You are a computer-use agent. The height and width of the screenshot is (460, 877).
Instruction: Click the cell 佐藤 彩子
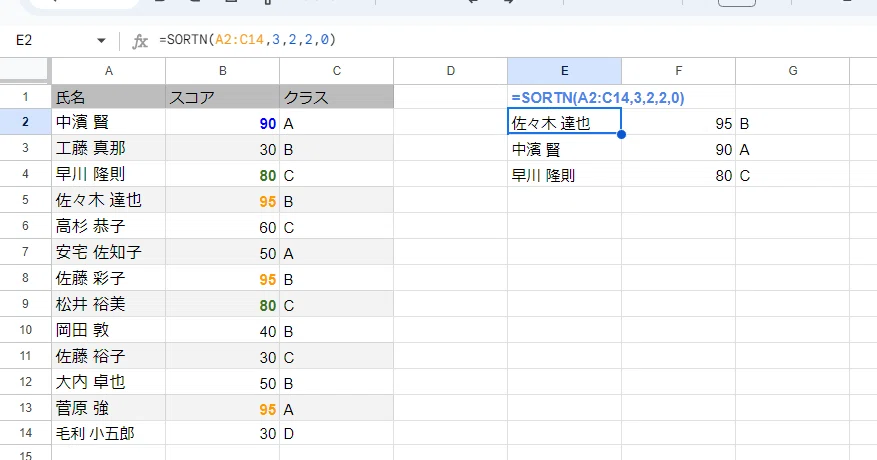109,278
